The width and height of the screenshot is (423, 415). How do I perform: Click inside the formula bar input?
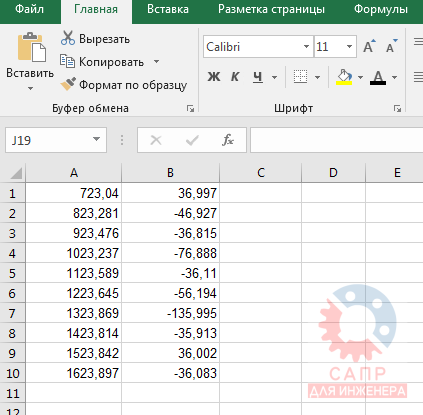(x=337, y=140)
